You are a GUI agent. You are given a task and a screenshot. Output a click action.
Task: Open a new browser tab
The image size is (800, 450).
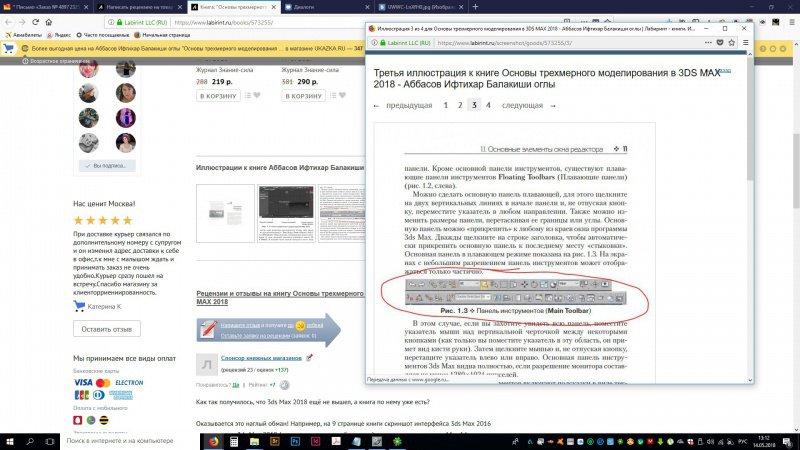click(475, 7)
